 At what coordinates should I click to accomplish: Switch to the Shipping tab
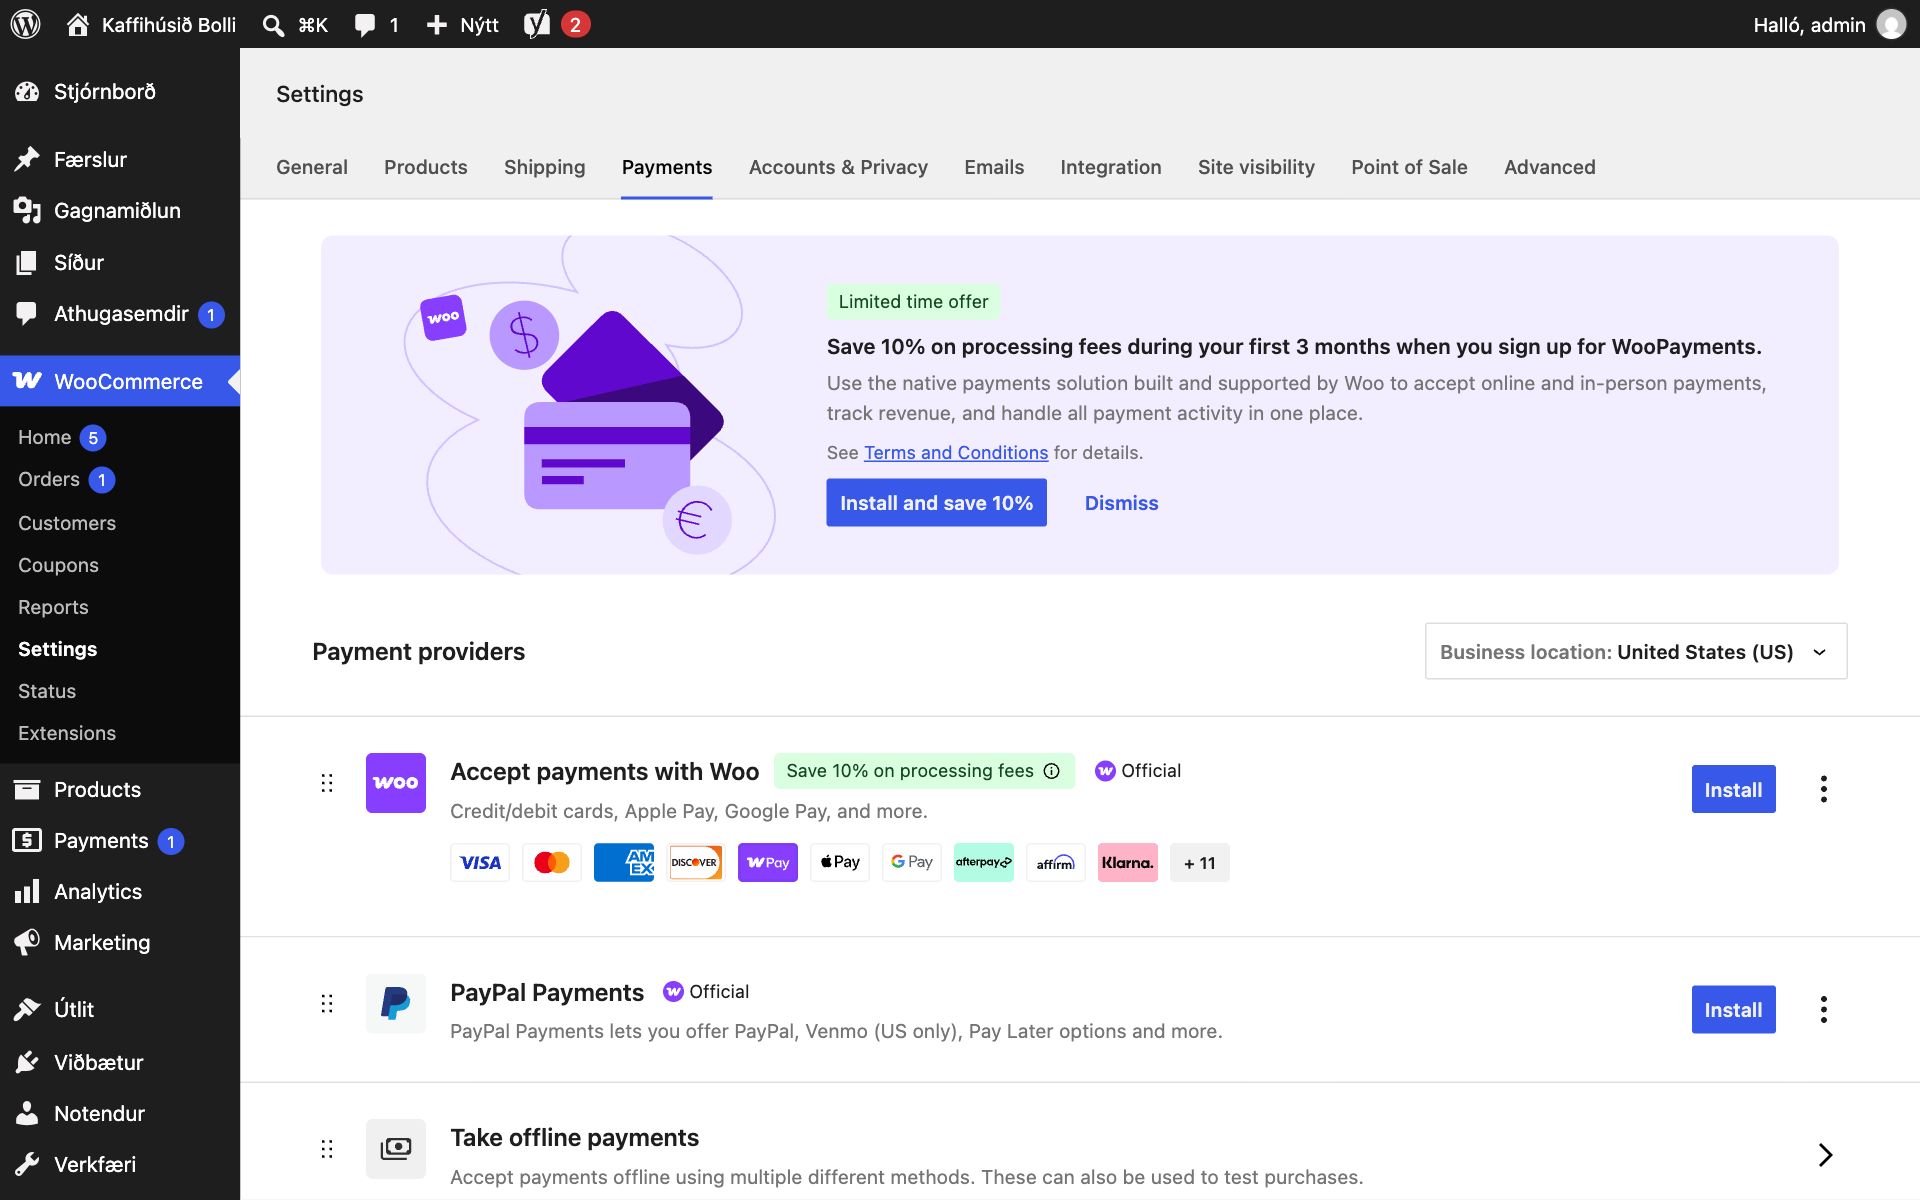click(x=545, y=167)
